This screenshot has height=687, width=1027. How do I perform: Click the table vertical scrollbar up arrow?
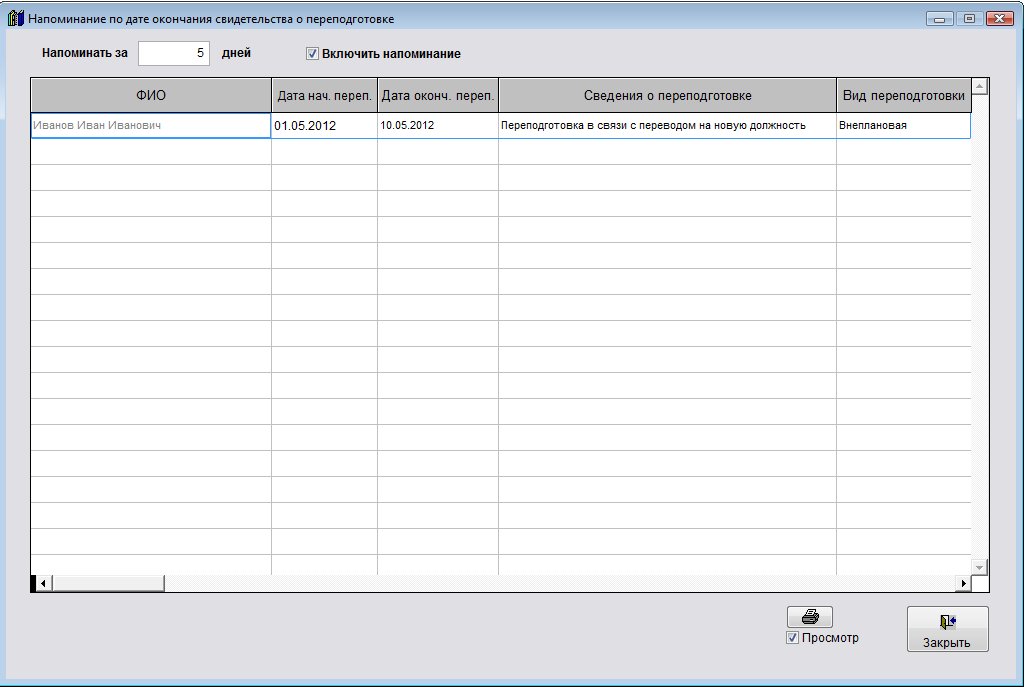(979, 86)
